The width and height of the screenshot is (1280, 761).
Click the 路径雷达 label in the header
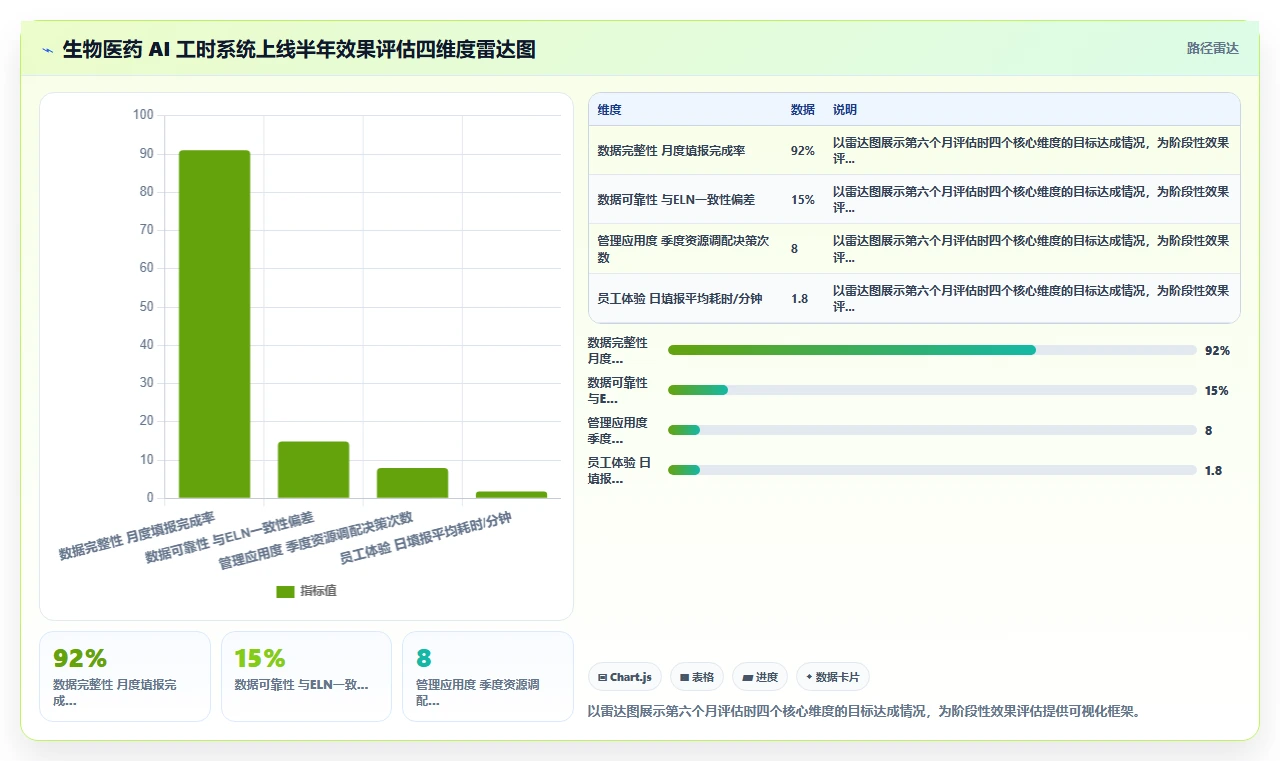coord(1212,48)
